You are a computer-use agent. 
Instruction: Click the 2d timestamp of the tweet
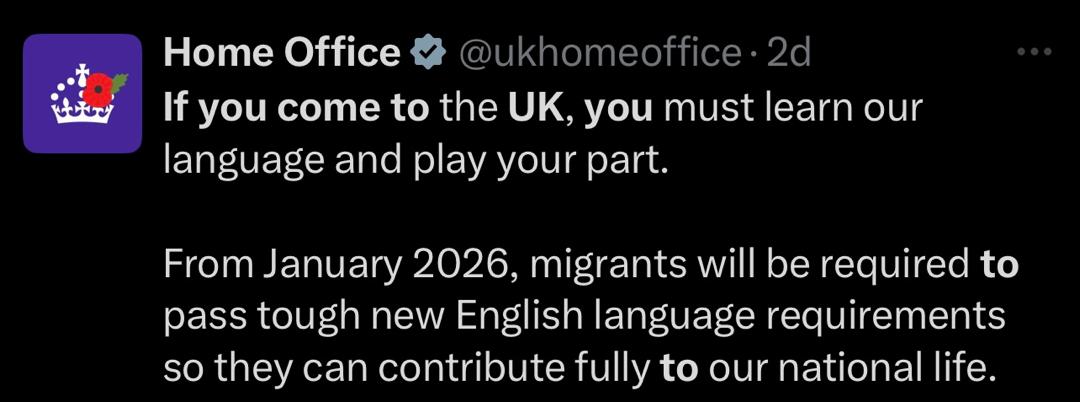787,53
